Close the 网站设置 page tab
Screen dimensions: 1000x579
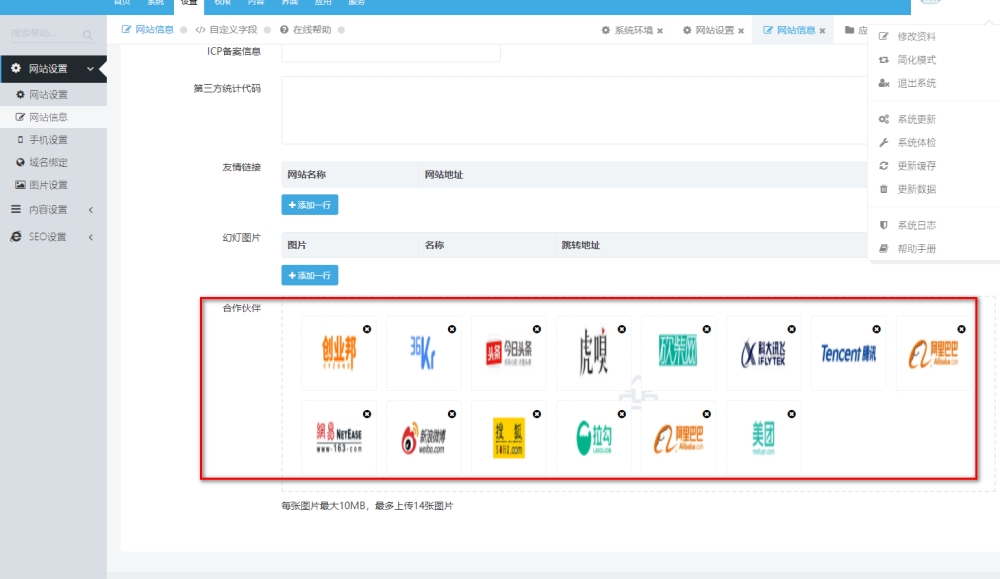pos(741,31)
